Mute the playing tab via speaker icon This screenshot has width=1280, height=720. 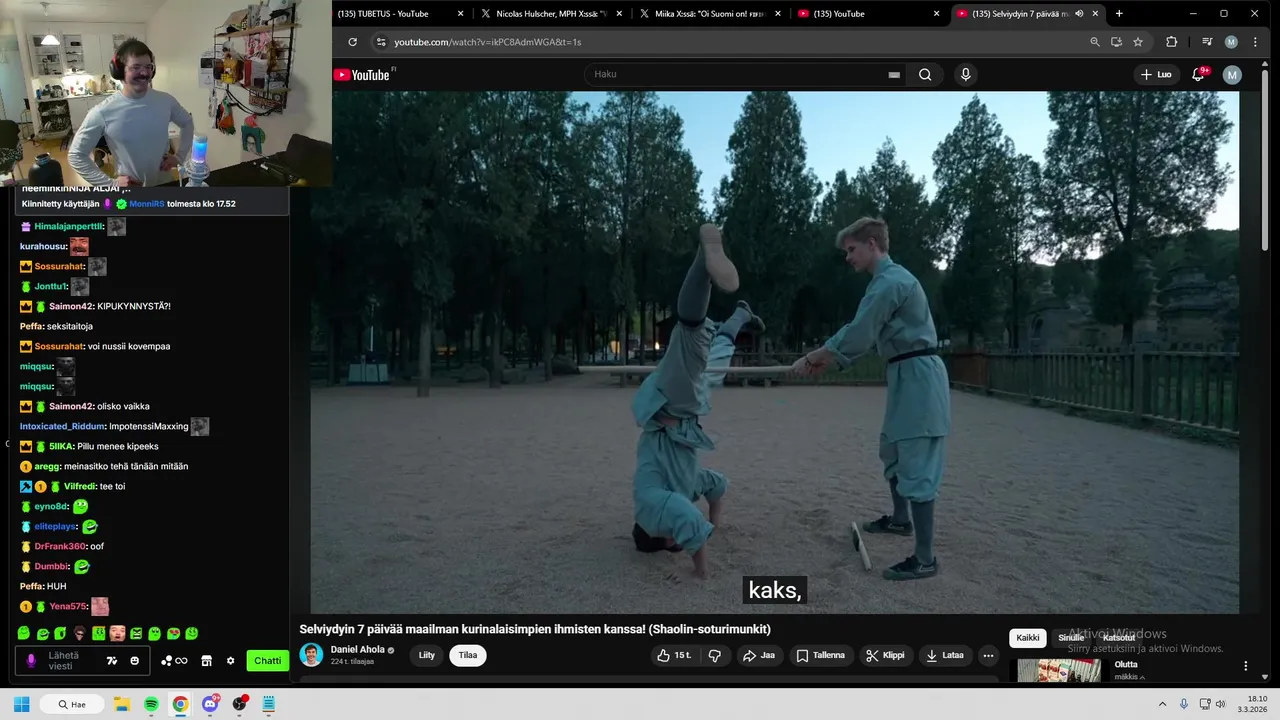(1079, 14)
